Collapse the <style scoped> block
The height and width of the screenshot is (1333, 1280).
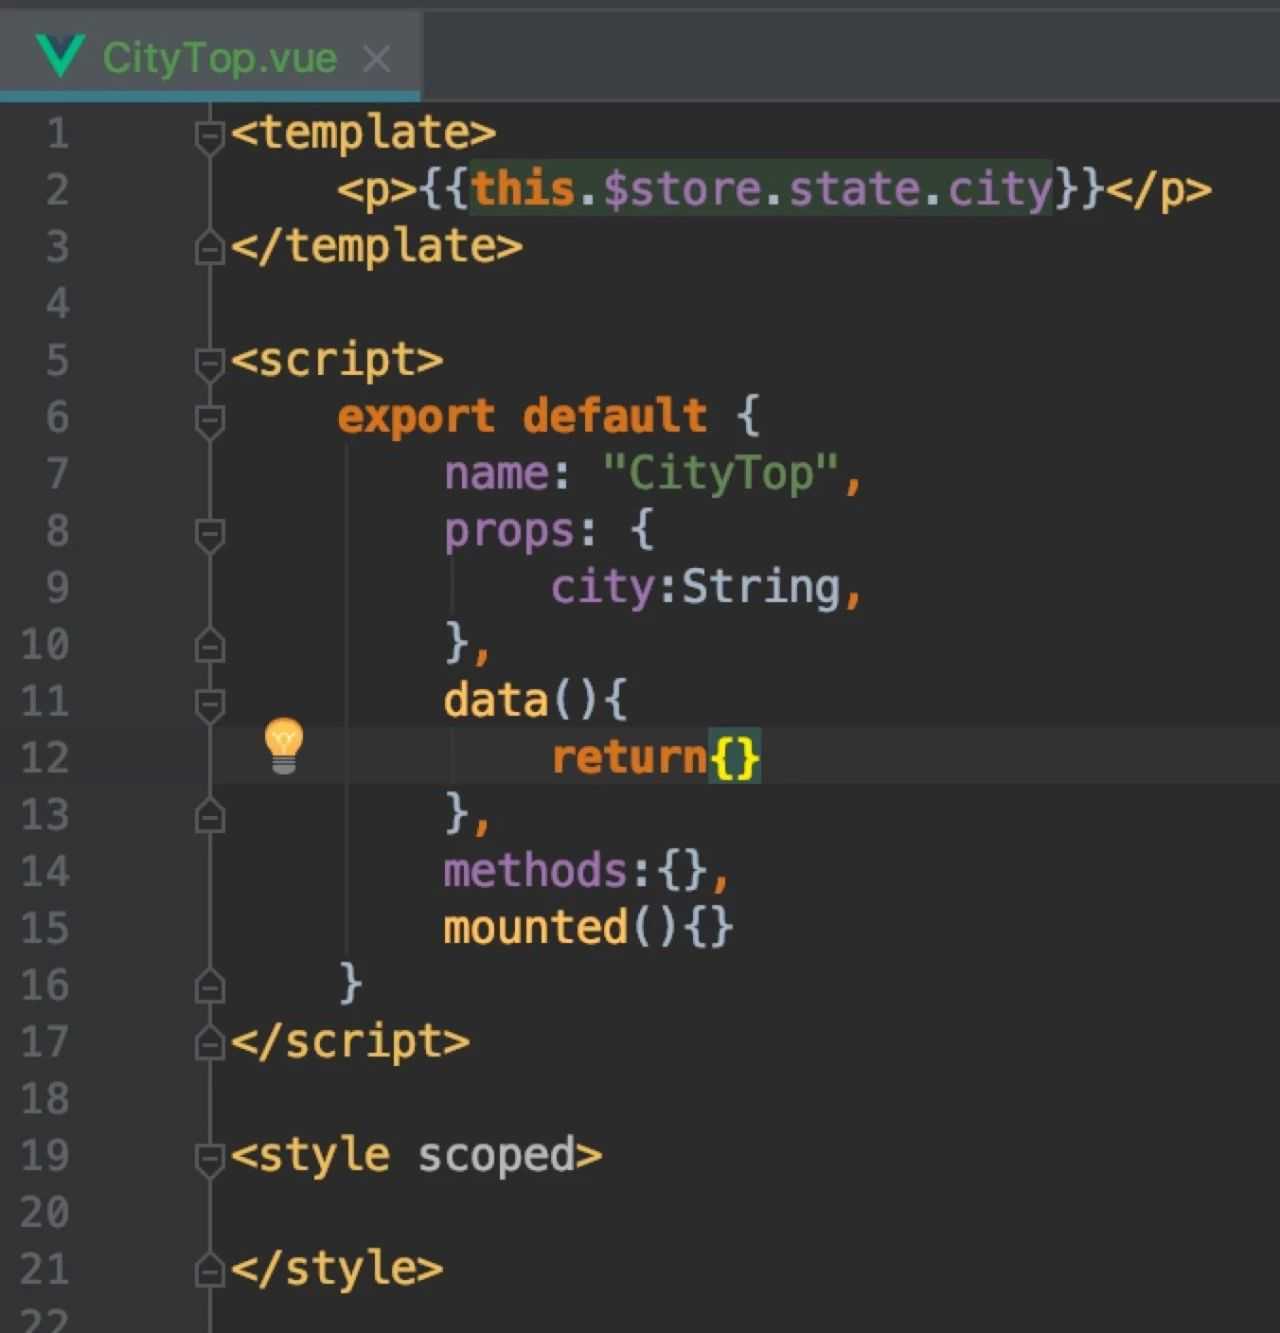209,1158
